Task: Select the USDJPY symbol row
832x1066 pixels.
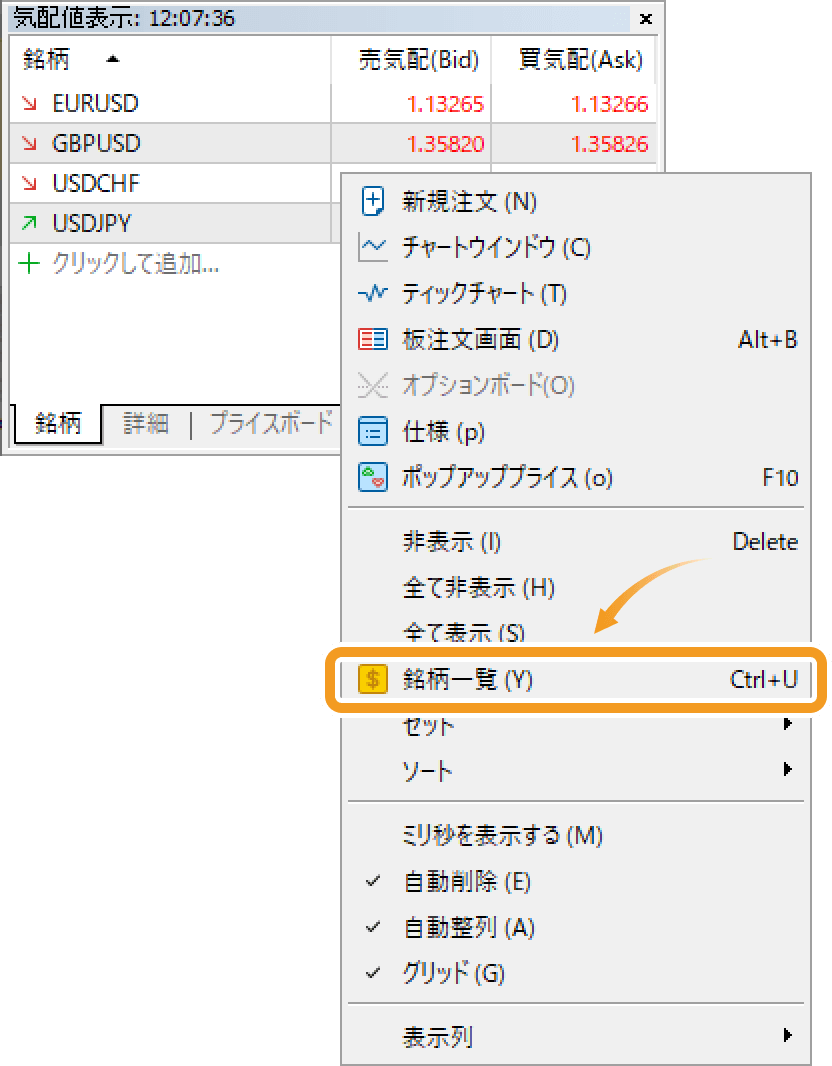Action: 175,223
